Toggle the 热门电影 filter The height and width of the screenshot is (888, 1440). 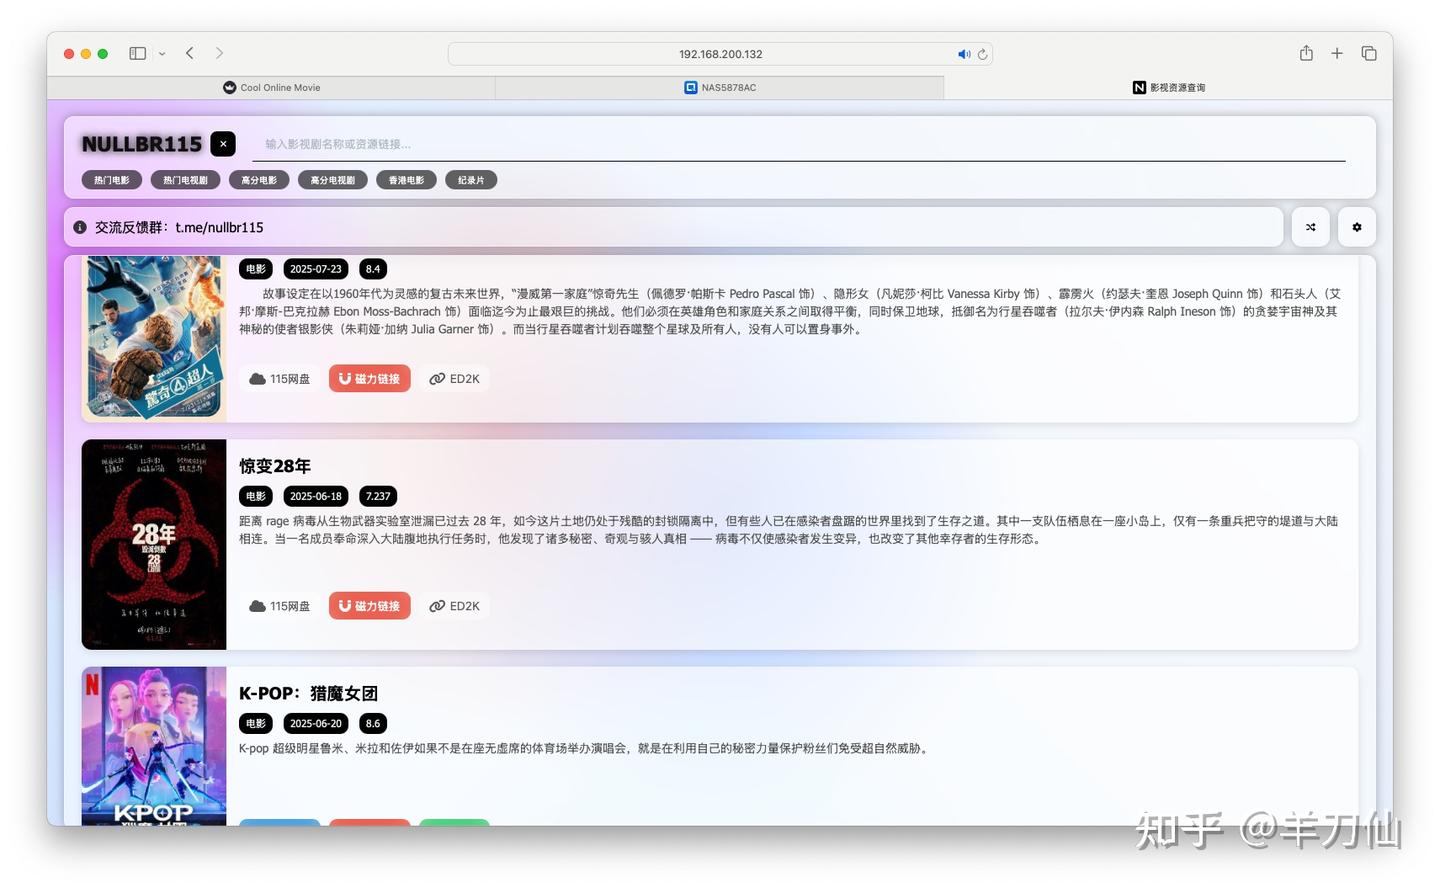coord(111,180)
